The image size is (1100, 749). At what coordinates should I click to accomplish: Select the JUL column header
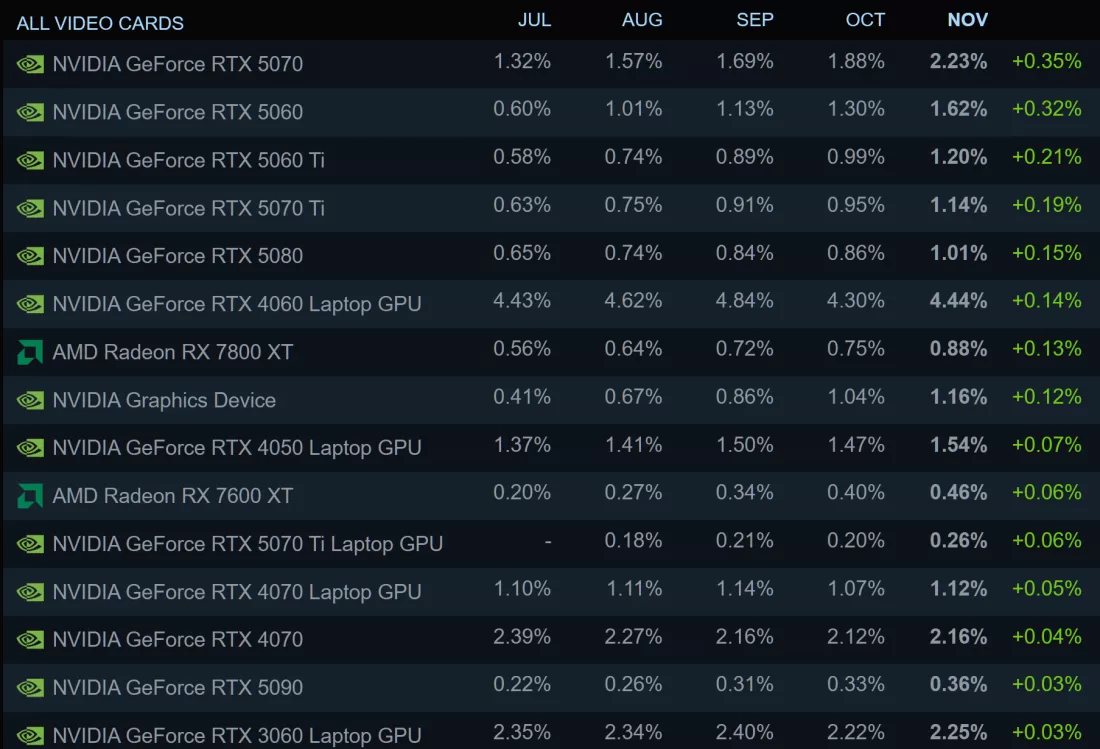[x=535, y=20]
